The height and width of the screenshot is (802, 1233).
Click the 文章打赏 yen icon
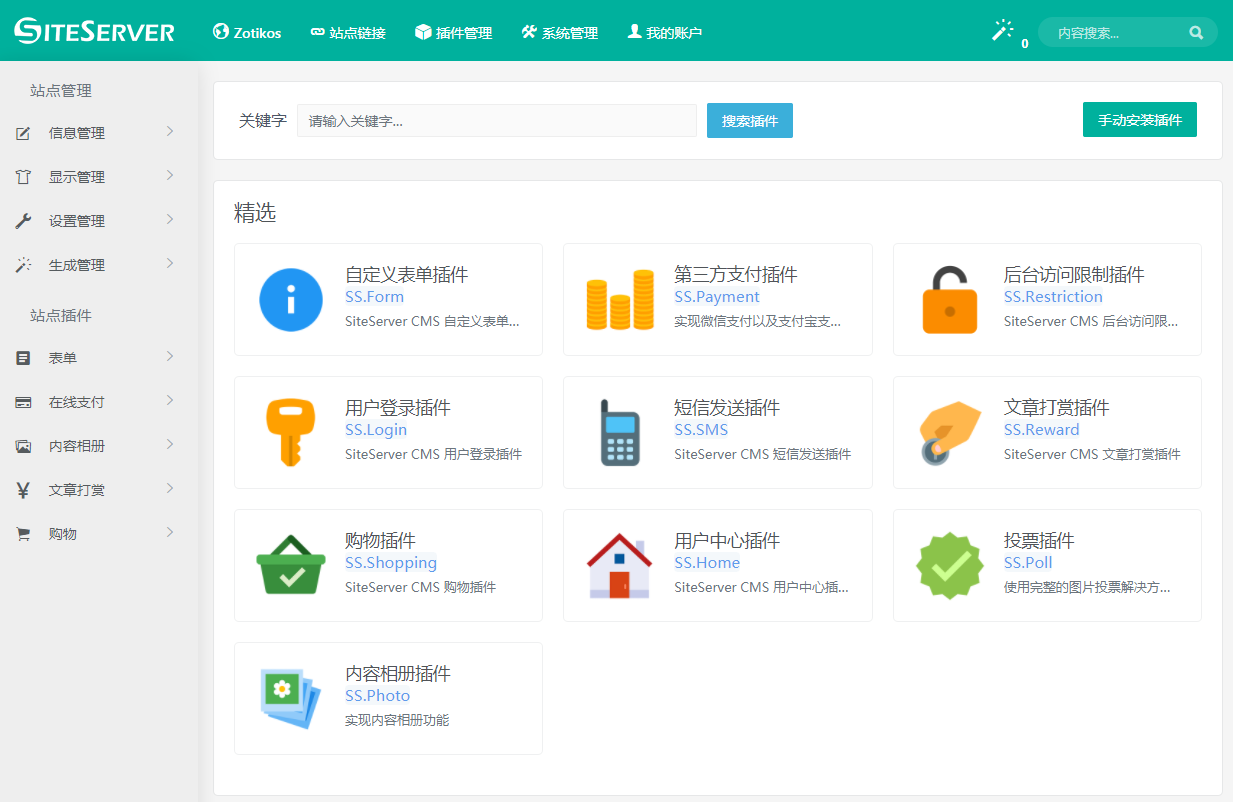click(x=23, y=490)
